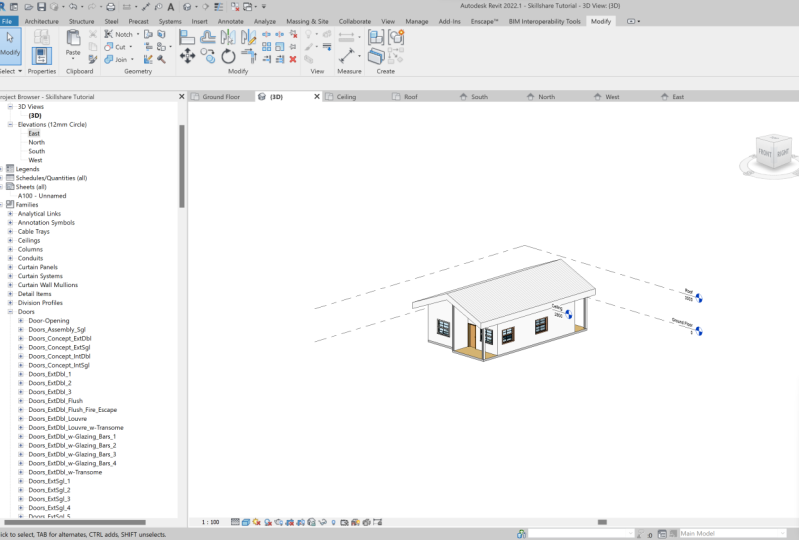Viewport: 799px width, 540px height.
Task: Select the Offset tool
Action: [207, 37]
